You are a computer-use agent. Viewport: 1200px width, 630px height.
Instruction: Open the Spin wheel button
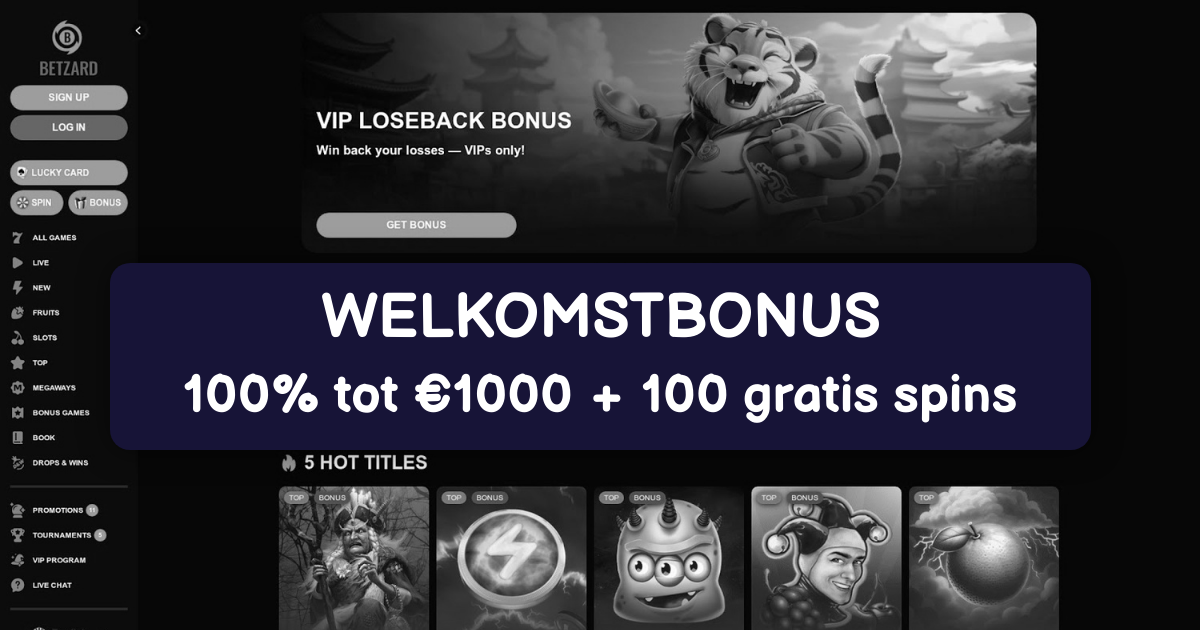(36, 203)
